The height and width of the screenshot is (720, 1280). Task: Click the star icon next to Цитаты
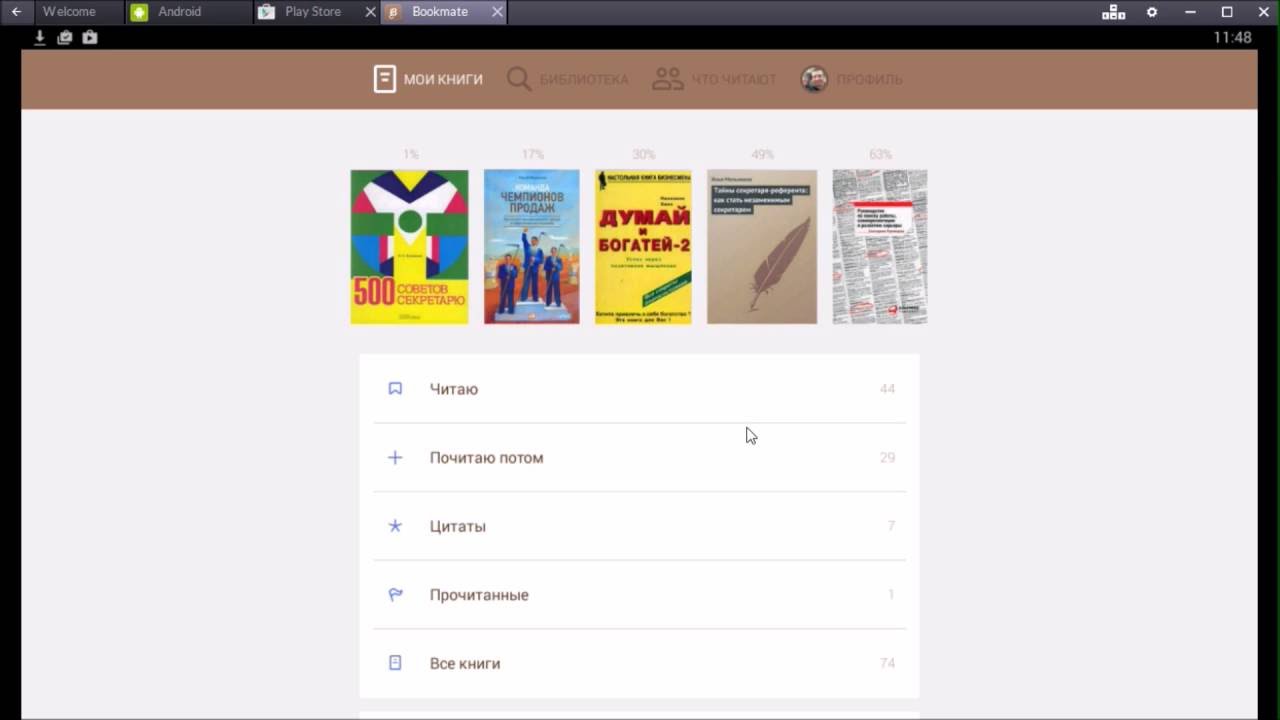tap(395, 526)
